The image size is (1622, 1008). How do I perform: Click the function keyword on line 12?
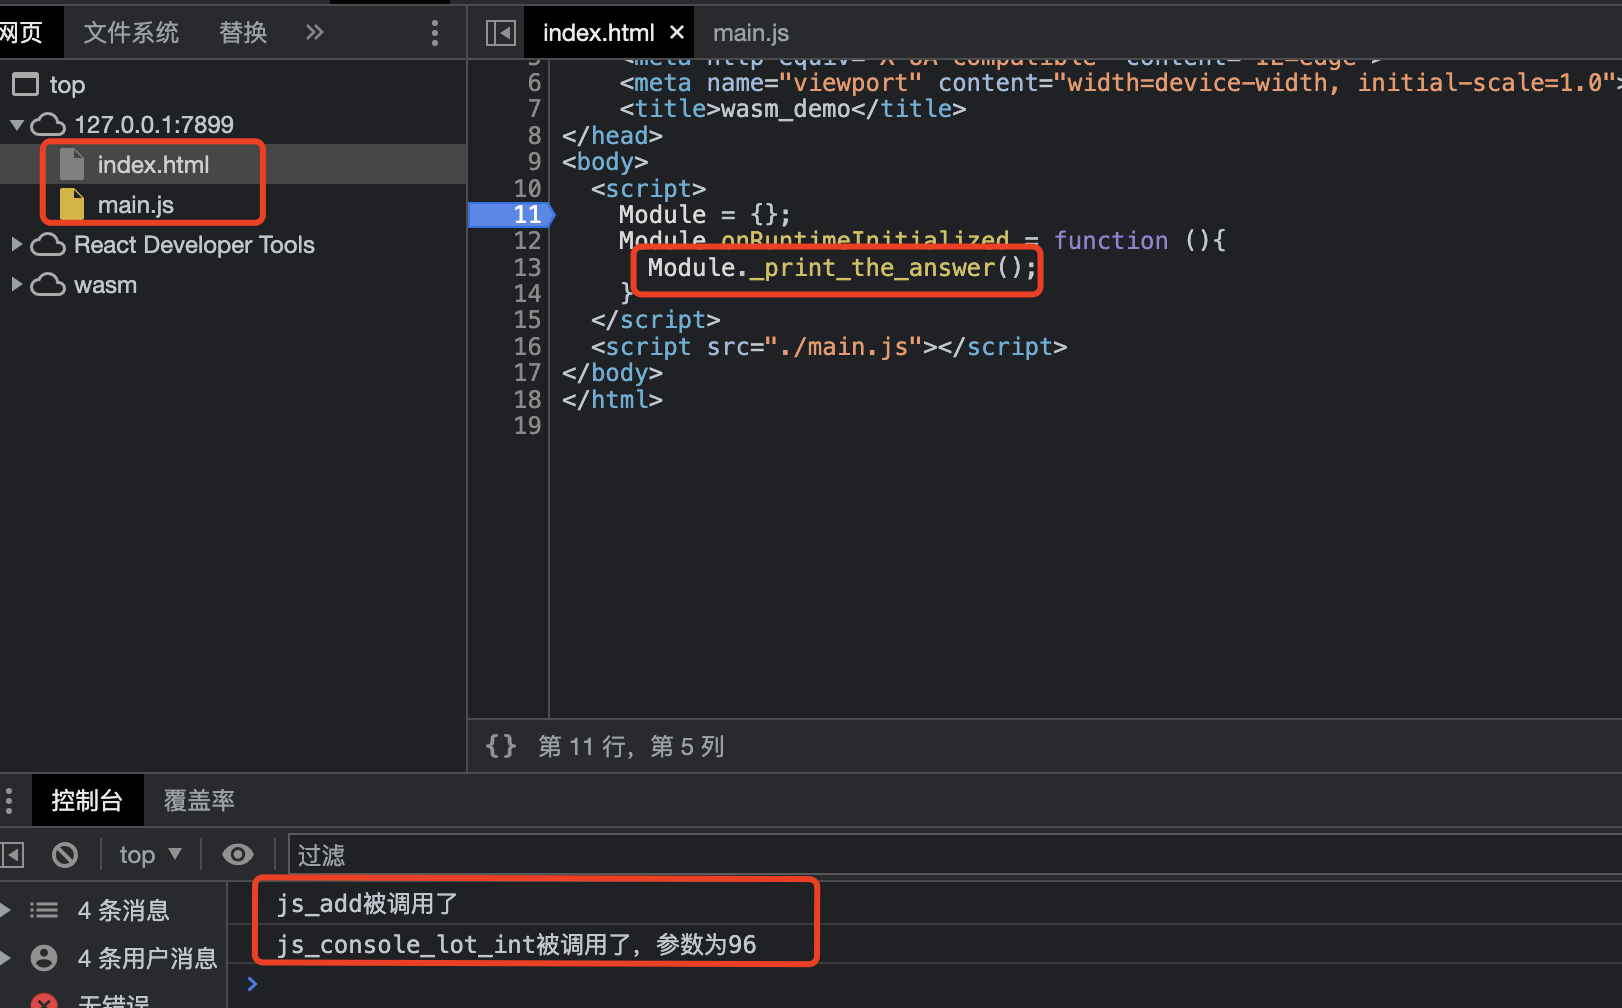tap(1111, 241)
